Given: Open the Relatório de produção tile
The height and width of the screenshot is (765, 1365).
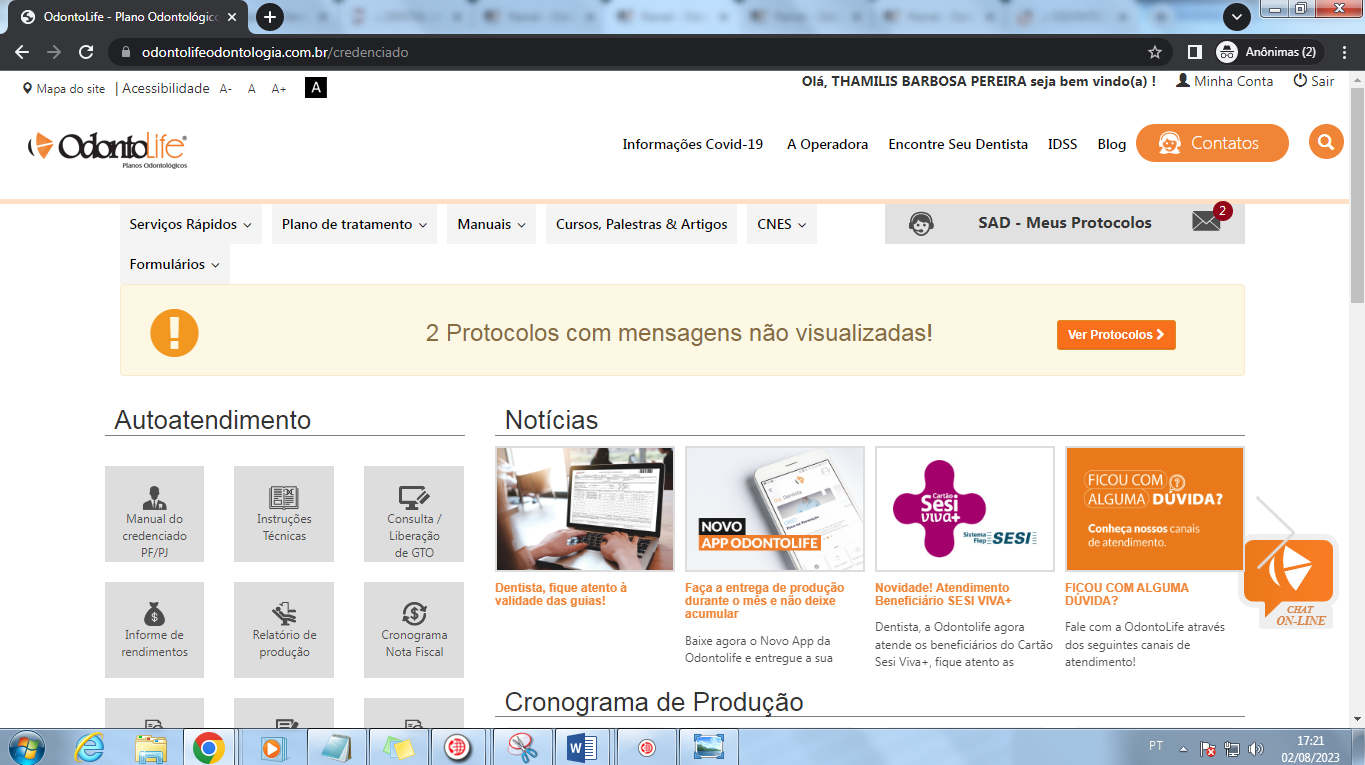Looking at the screenshot, I should pos(284,630).
